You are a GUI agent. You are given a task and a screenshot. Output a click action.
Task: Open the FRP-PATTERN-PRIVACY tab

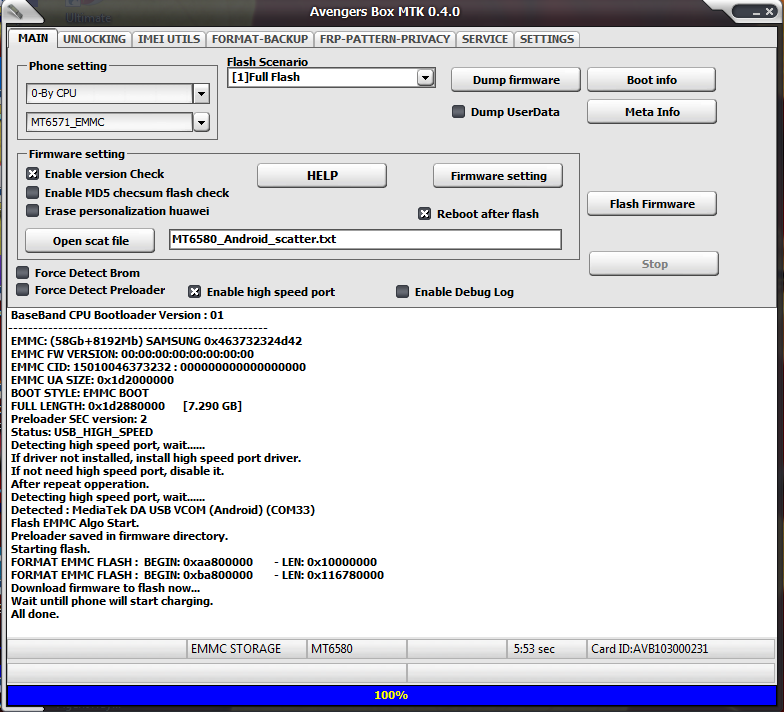click(385, 39)
